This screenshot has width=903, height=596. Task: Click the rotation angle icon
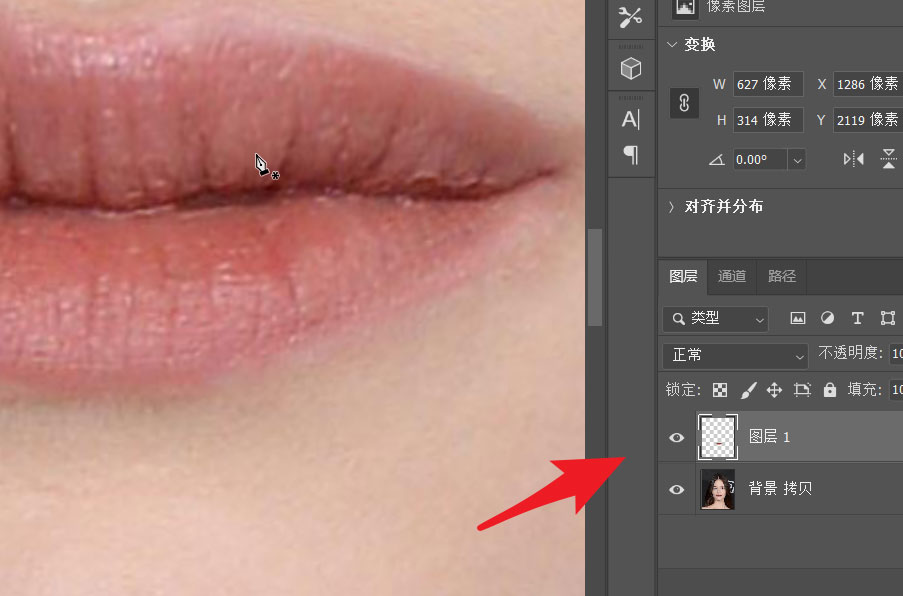[x=716, y=160]
